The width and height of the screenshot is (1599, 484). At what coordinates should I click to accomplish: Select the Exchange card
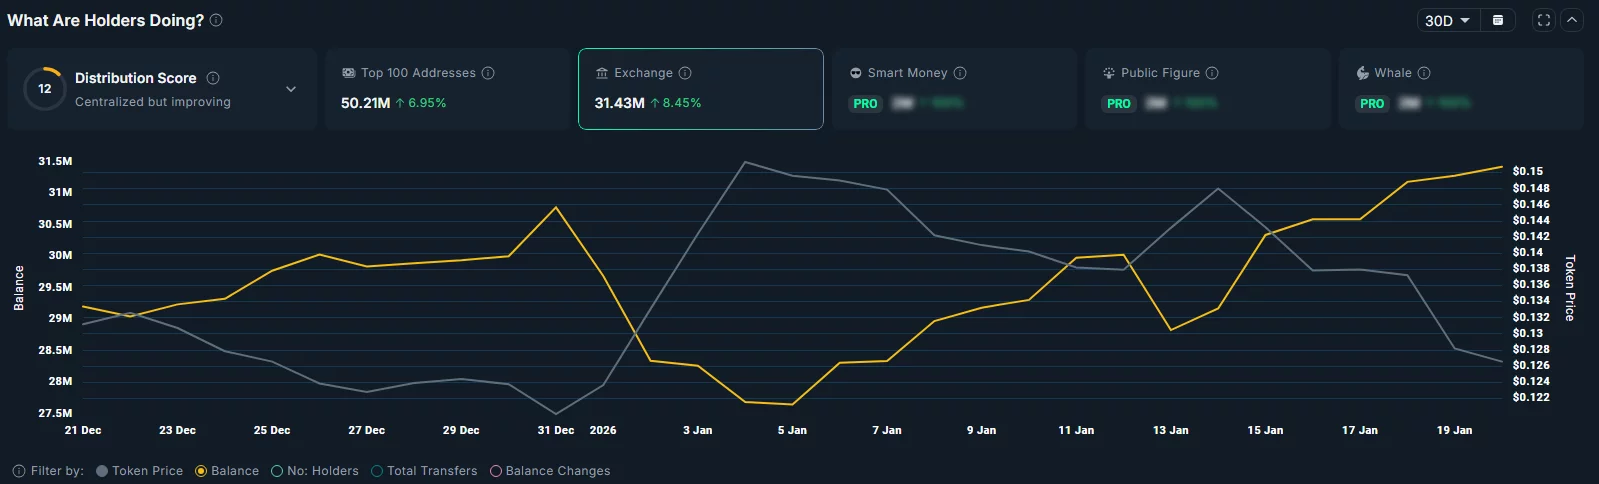701,89
